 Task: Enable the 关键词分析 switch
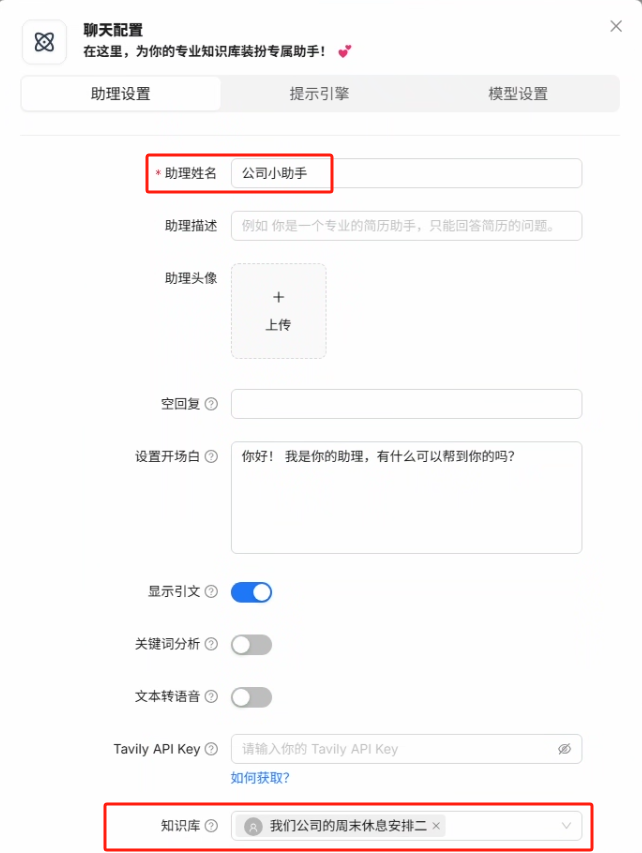click(251, 645)
